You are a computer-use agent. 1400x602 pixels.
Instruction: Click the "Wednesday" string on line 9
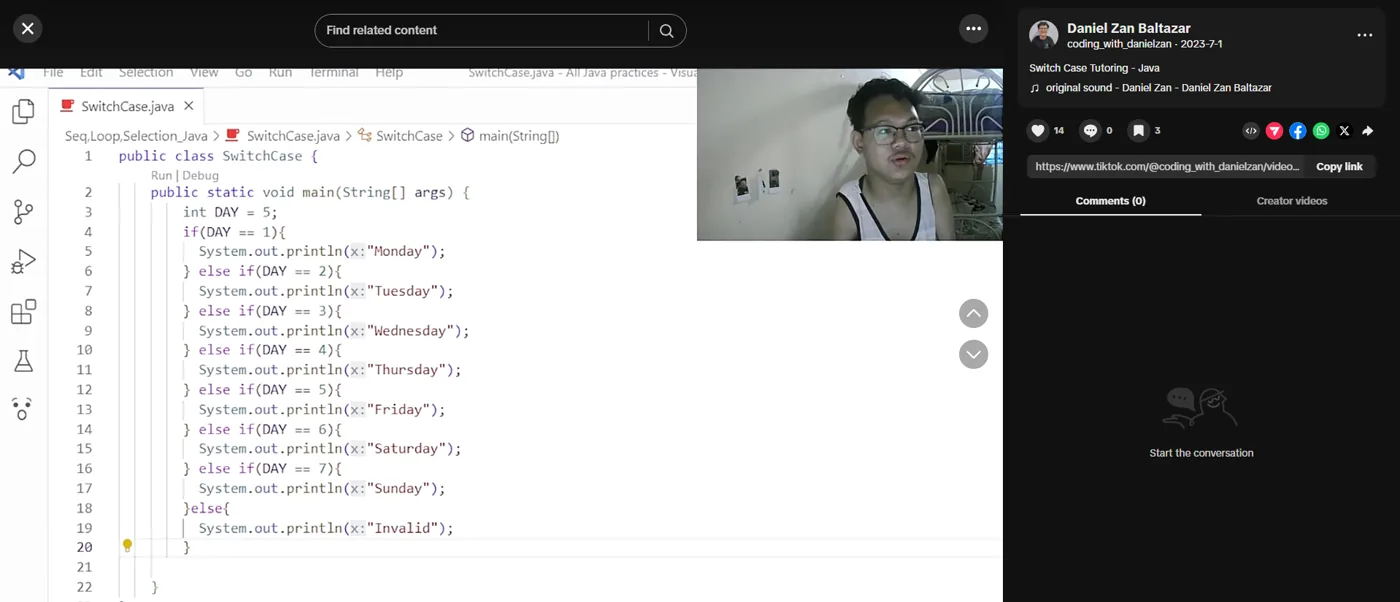tap(410, 331)
